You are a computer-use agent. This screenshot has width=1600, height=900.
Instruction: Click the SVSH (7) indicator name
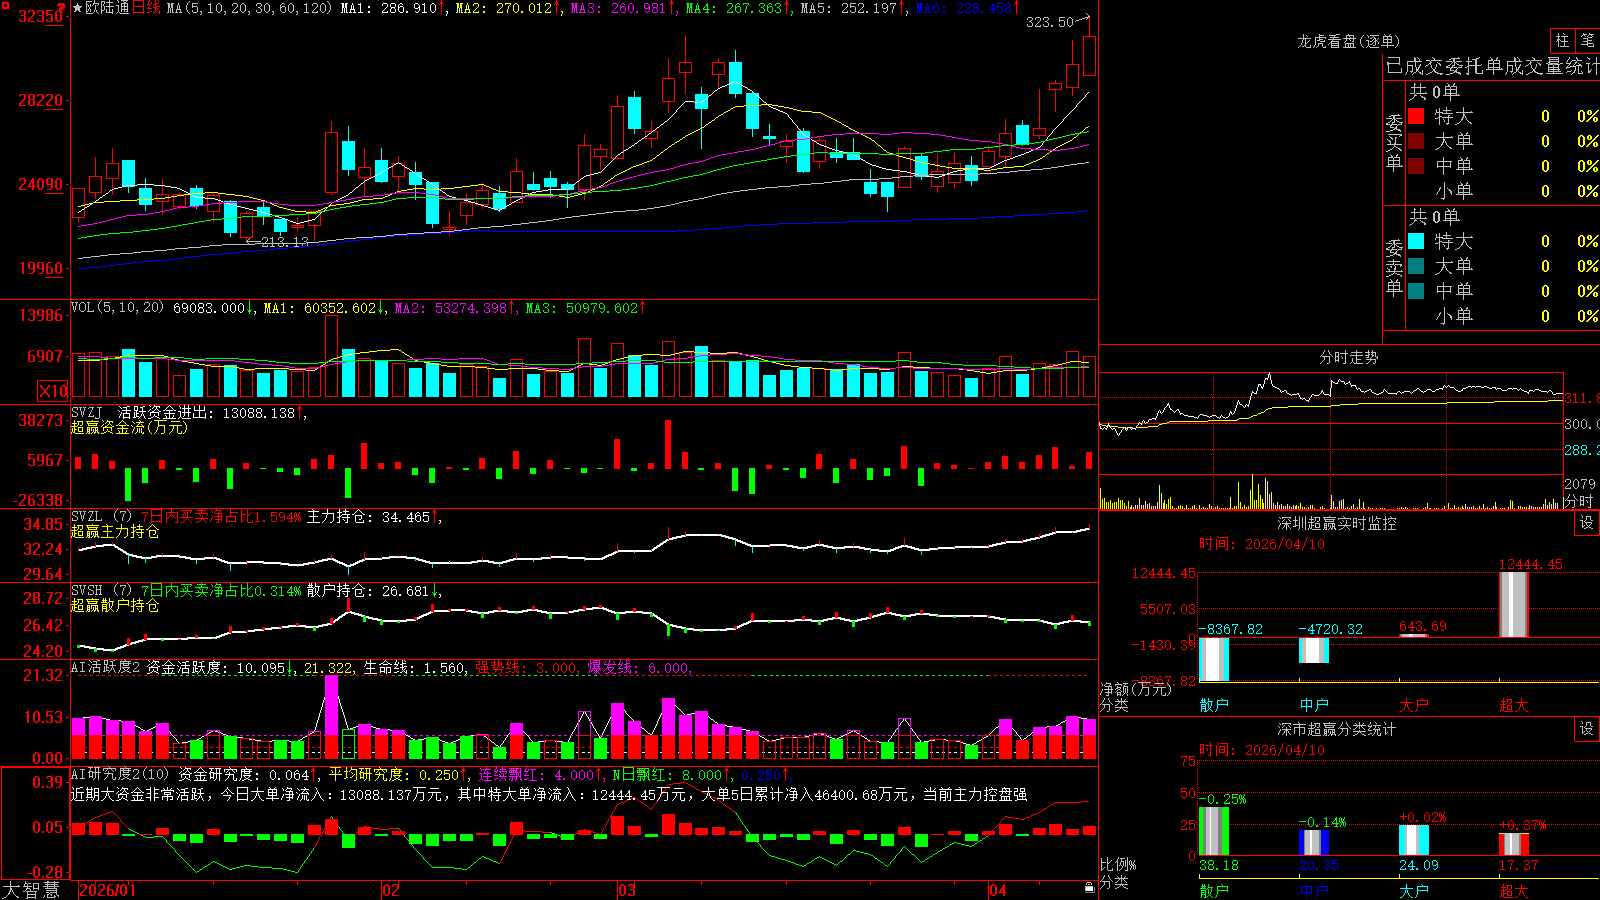click(x=101, y=591)
